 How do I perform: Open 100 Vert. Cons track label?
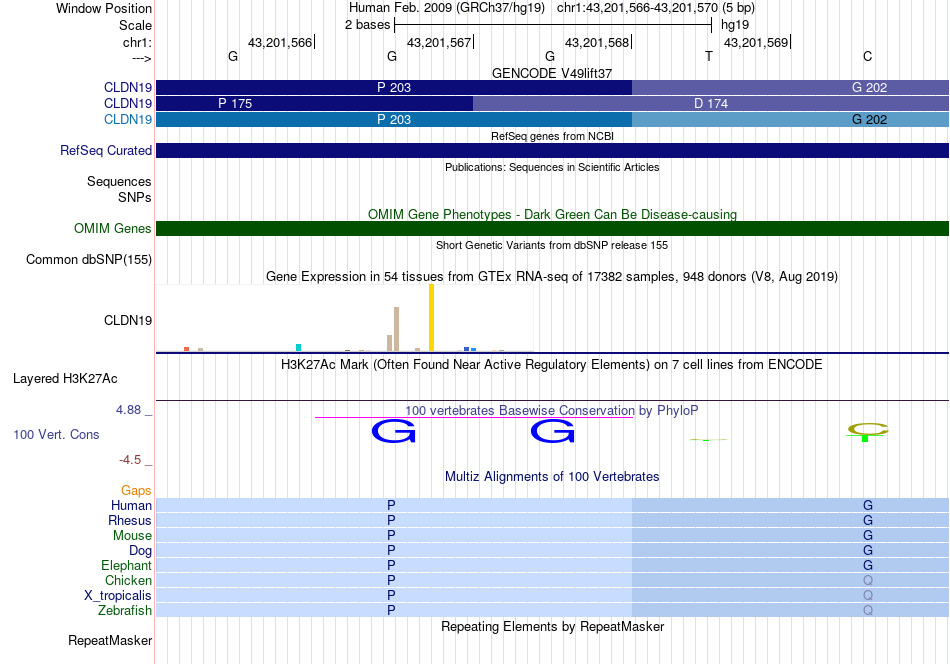(56, 434)
